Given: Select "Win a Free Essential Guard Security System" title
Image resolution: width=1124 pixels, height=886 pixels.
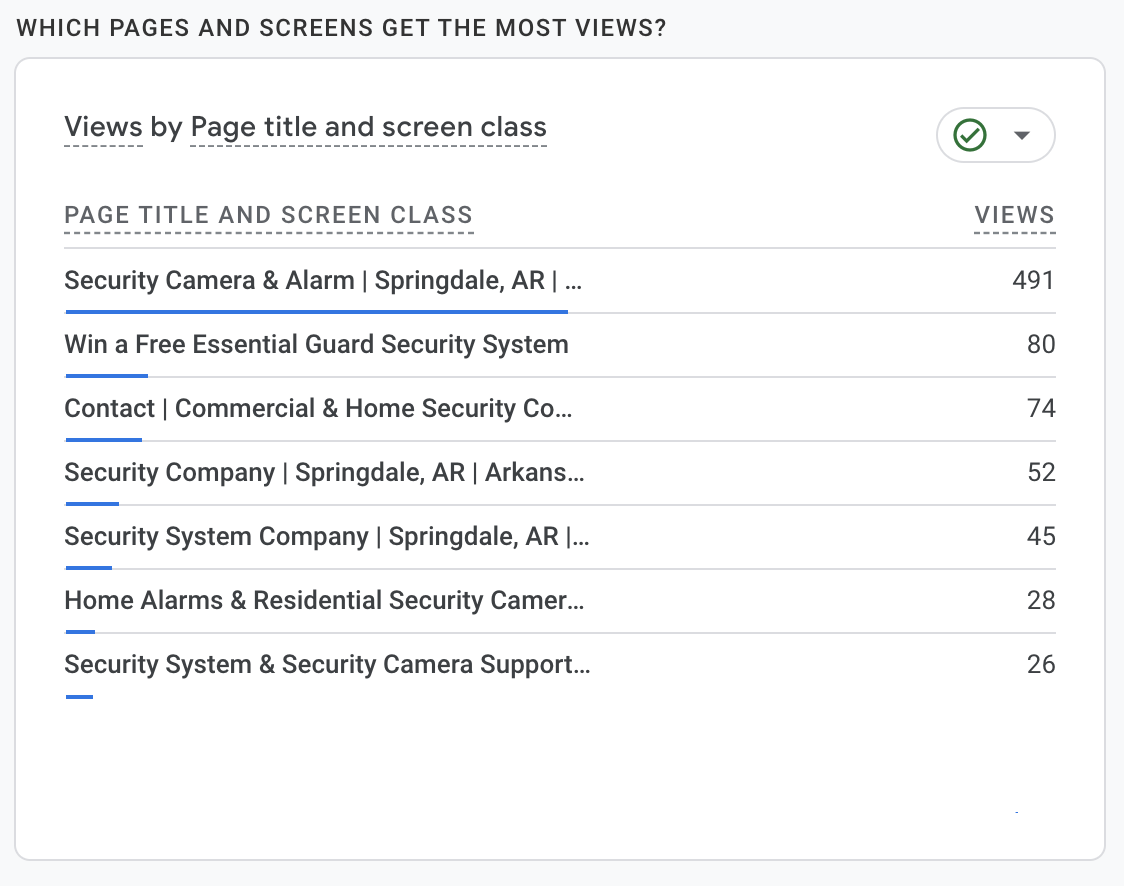Looking at the screenshot, I should 316,344.
